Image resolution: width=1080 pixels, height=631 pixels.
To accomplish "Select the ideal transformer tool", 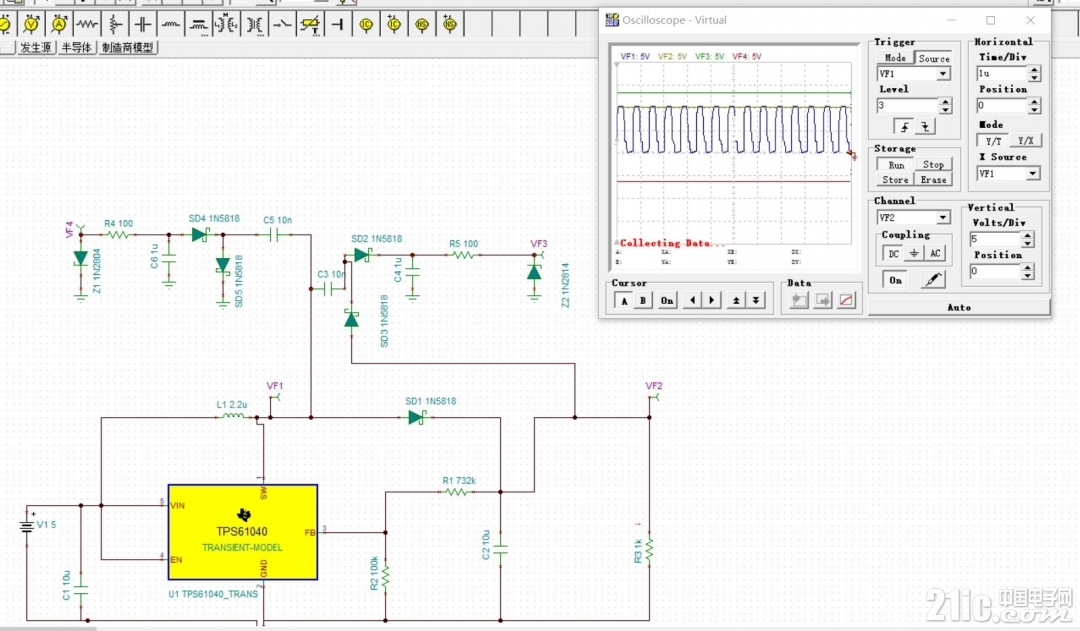I will coord(254,25).
